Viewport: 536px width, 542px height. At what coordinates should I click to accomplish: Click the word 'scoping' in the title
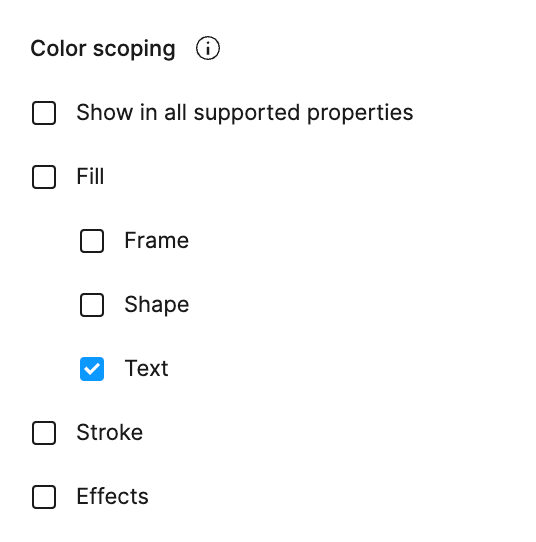point(134,50)
